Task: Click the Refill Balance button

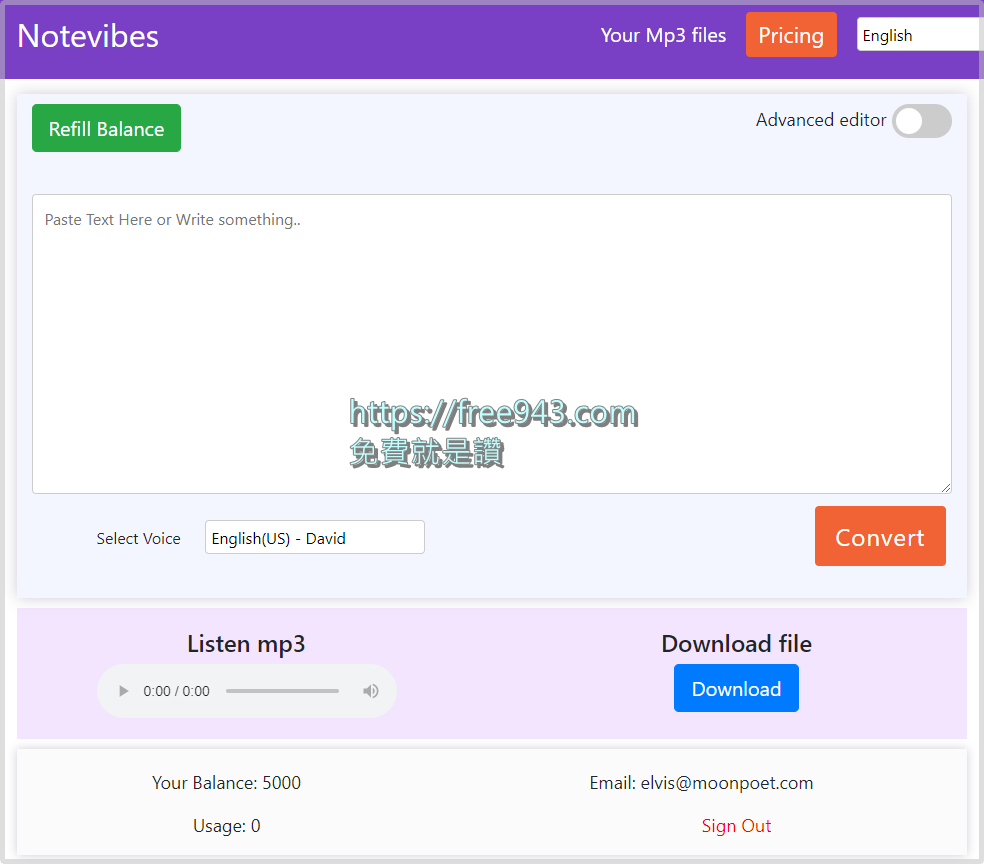Action: tap(106, 128)
